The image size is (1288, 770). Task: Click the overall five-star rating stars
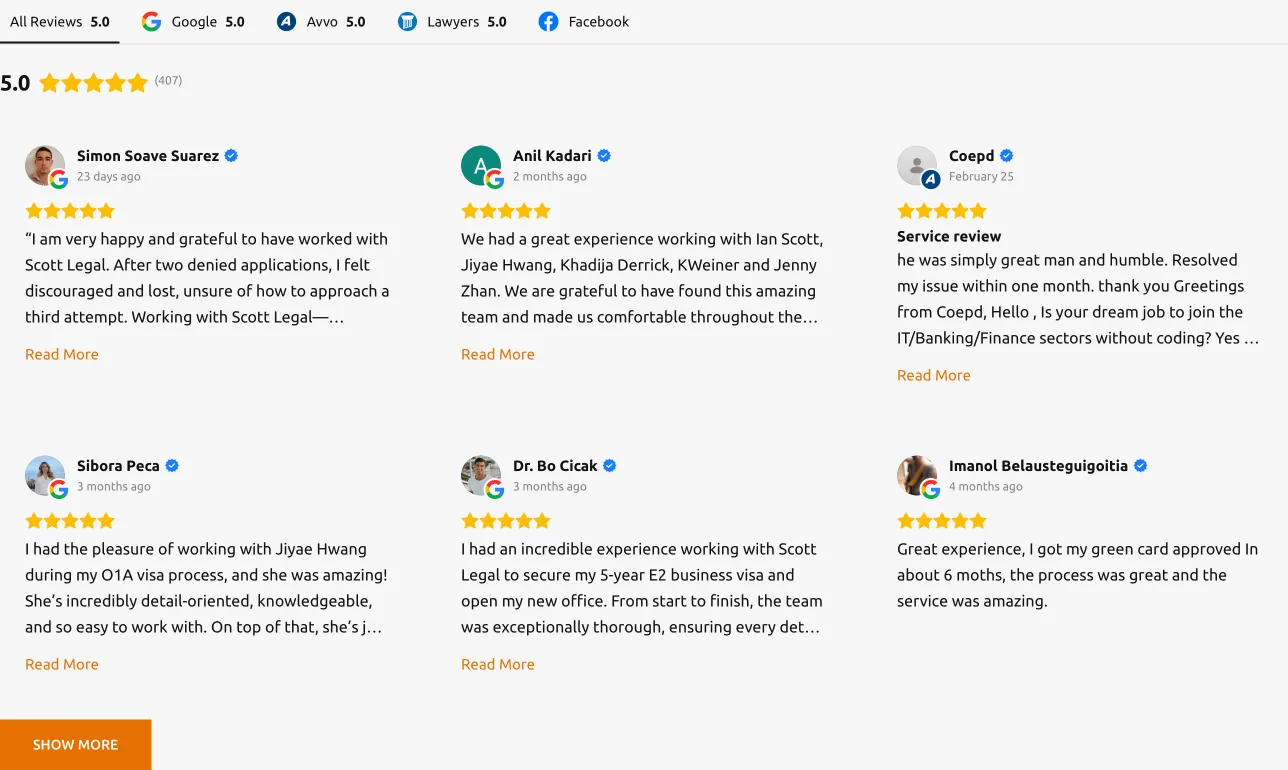93,83
